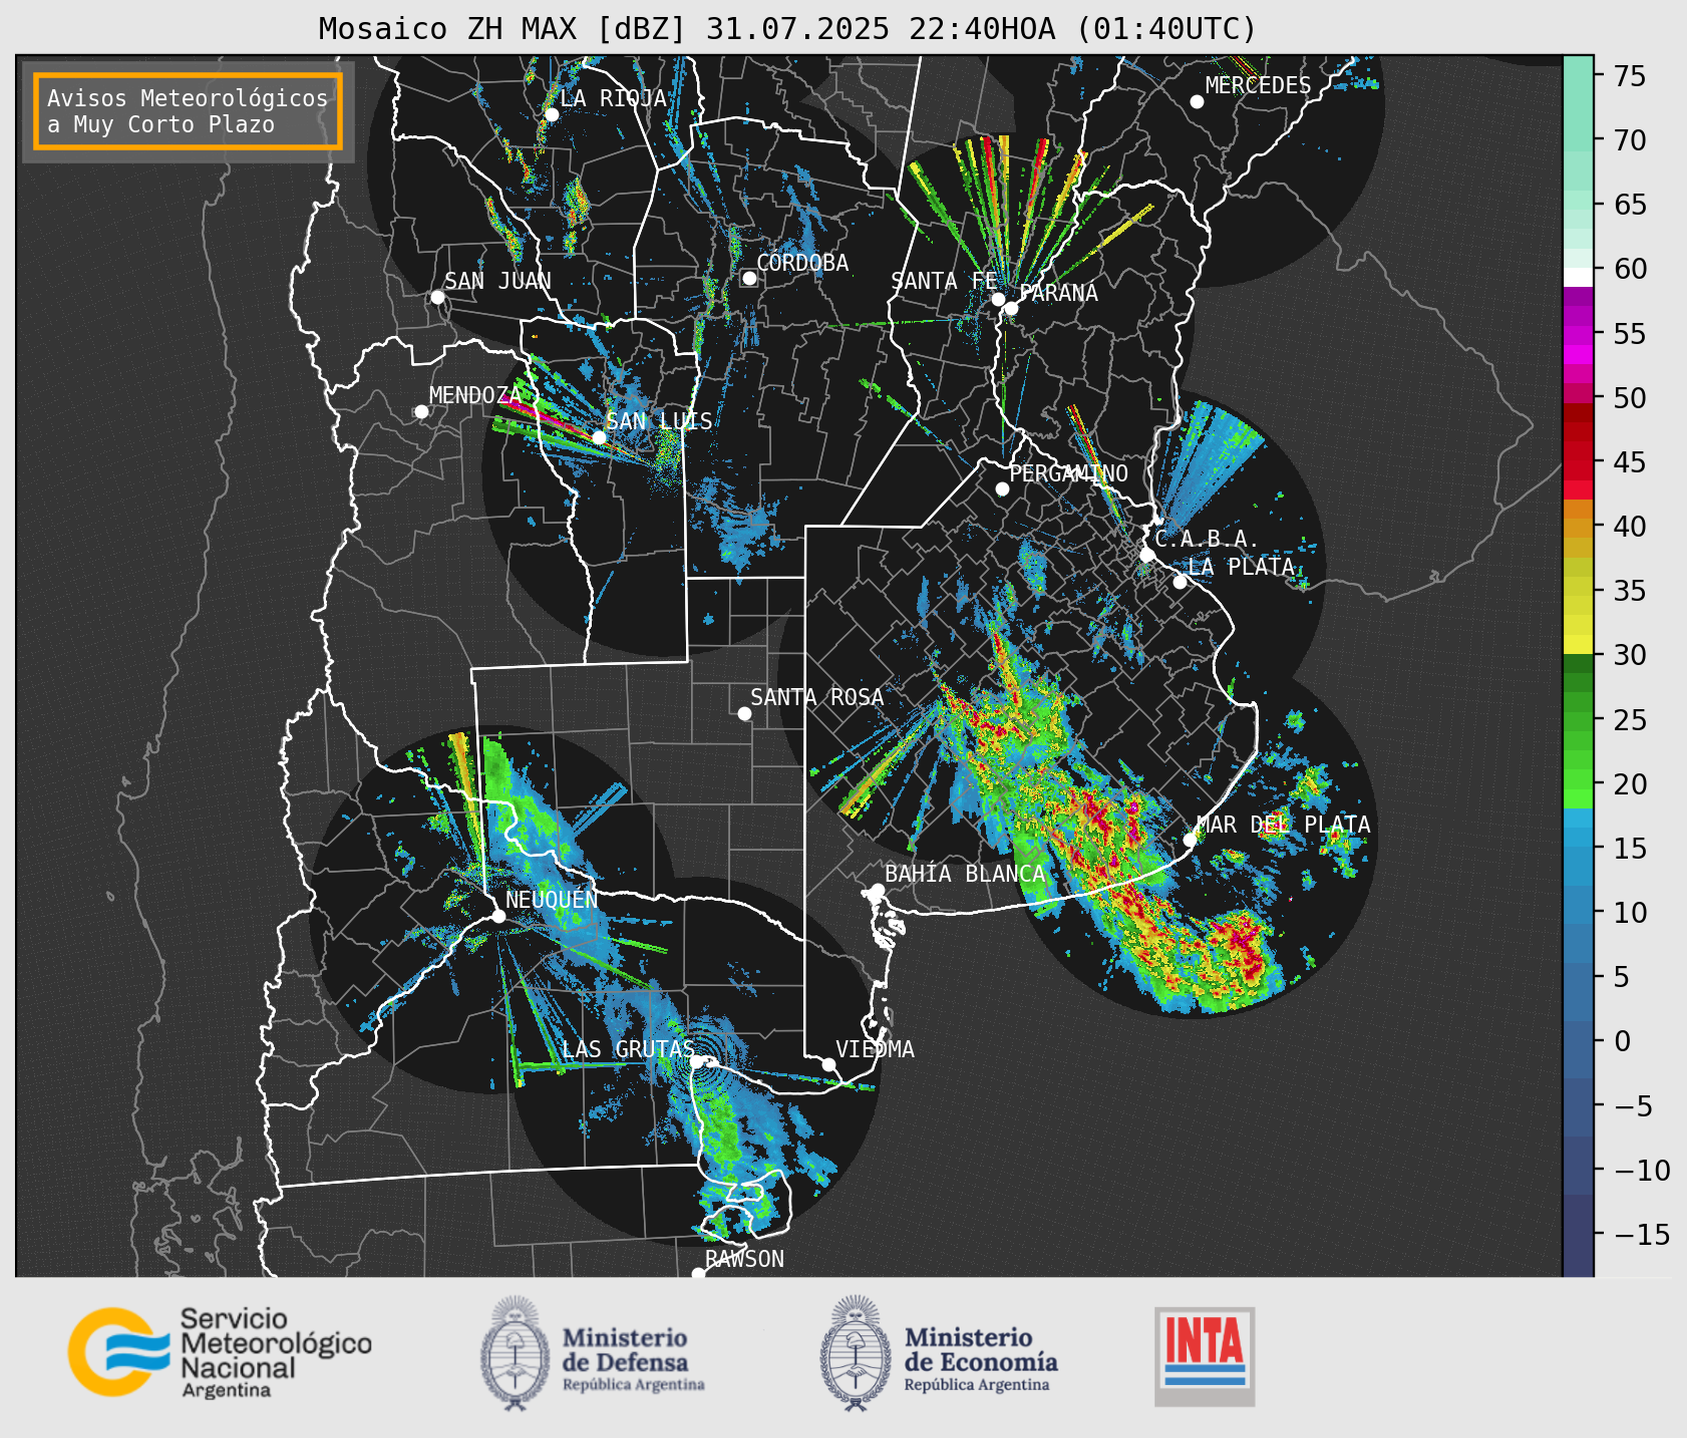Click the Paraná city marker
The height and width of the screenshot is (1438, 1687).
pos(1011,308)
